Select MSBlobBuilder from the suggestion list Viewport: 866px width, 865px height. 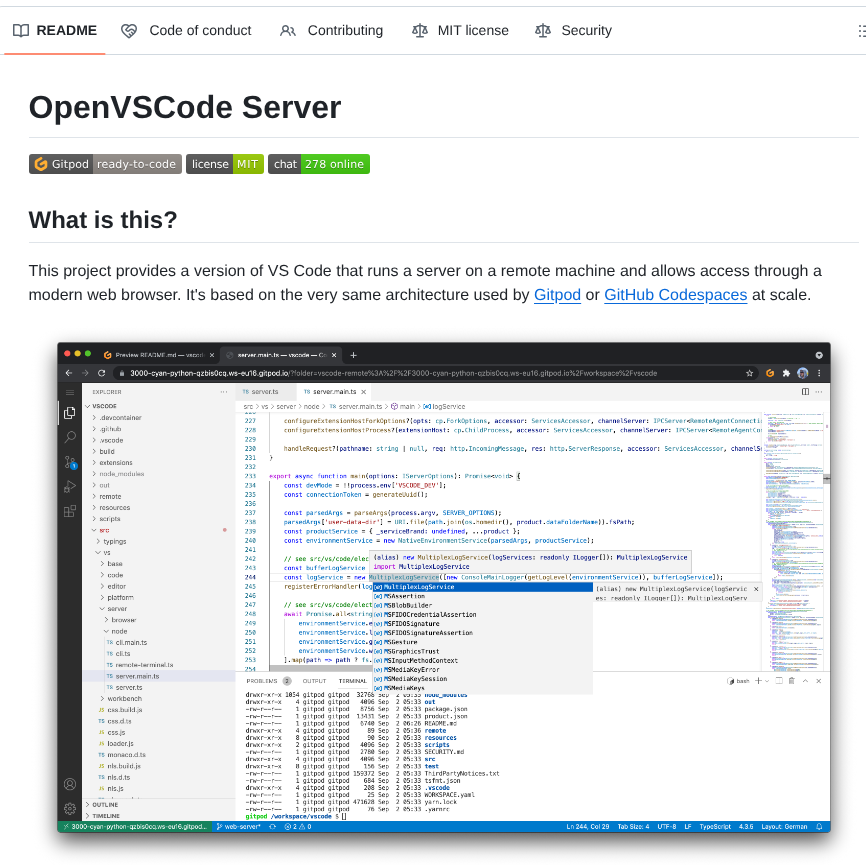coord(406,606)
